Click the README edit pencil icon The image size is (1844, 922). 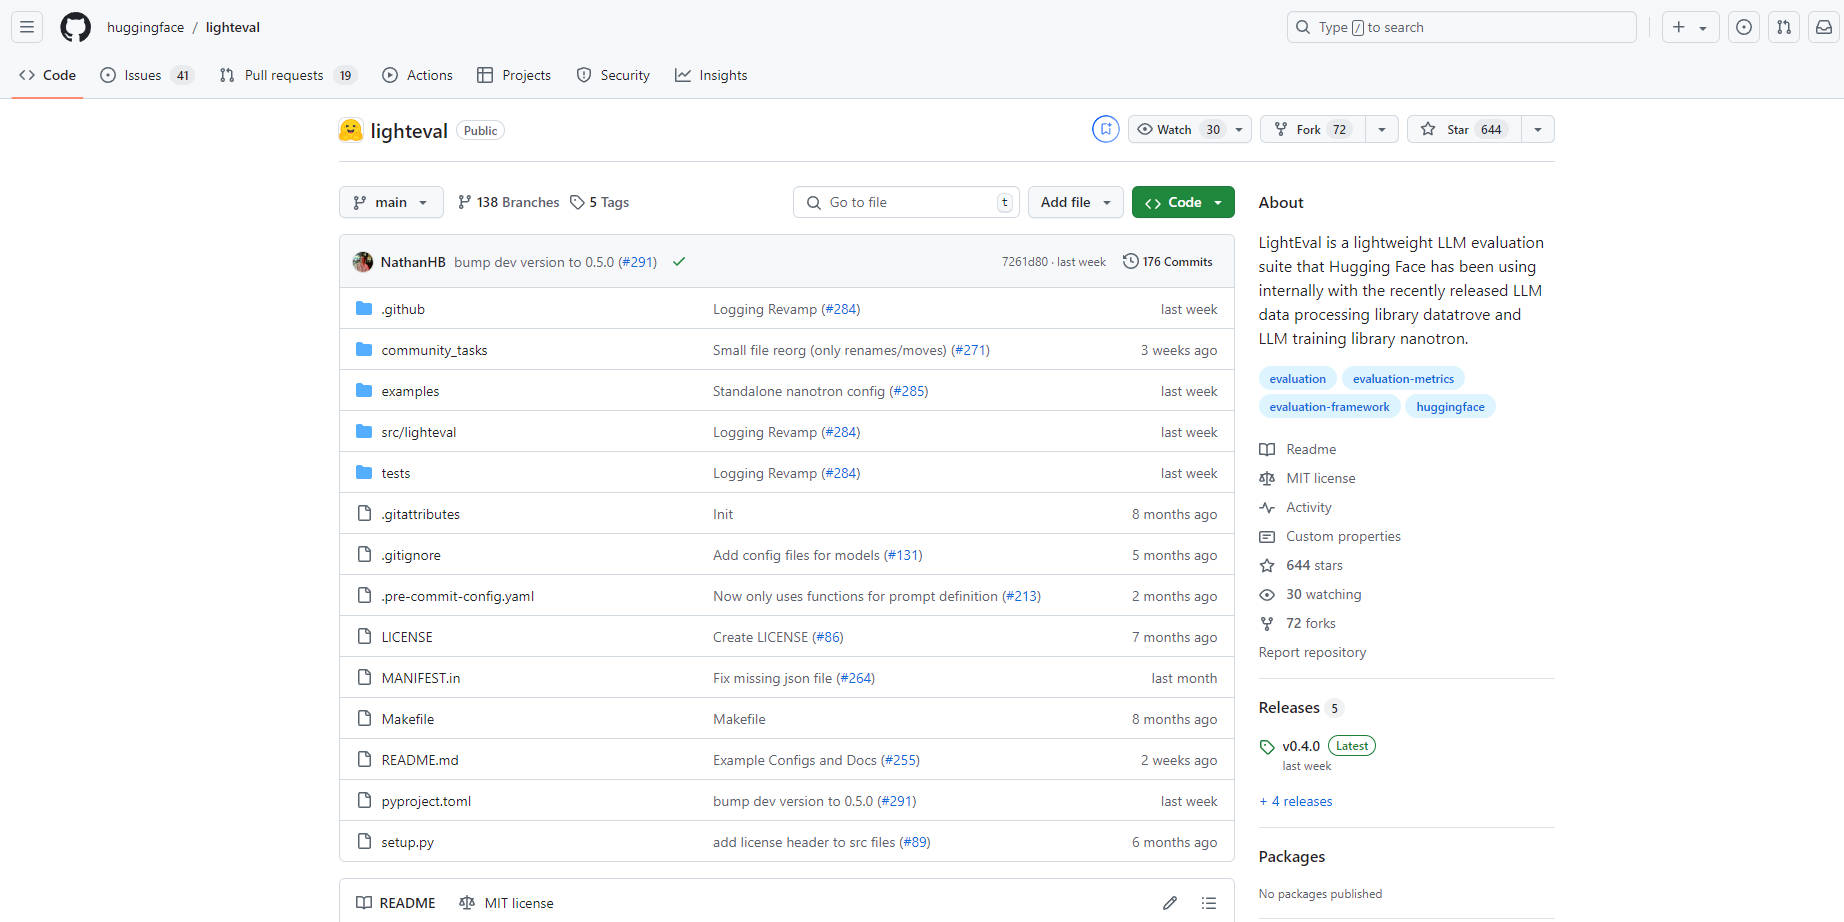pyautogui.click(x=1170, y=903)
